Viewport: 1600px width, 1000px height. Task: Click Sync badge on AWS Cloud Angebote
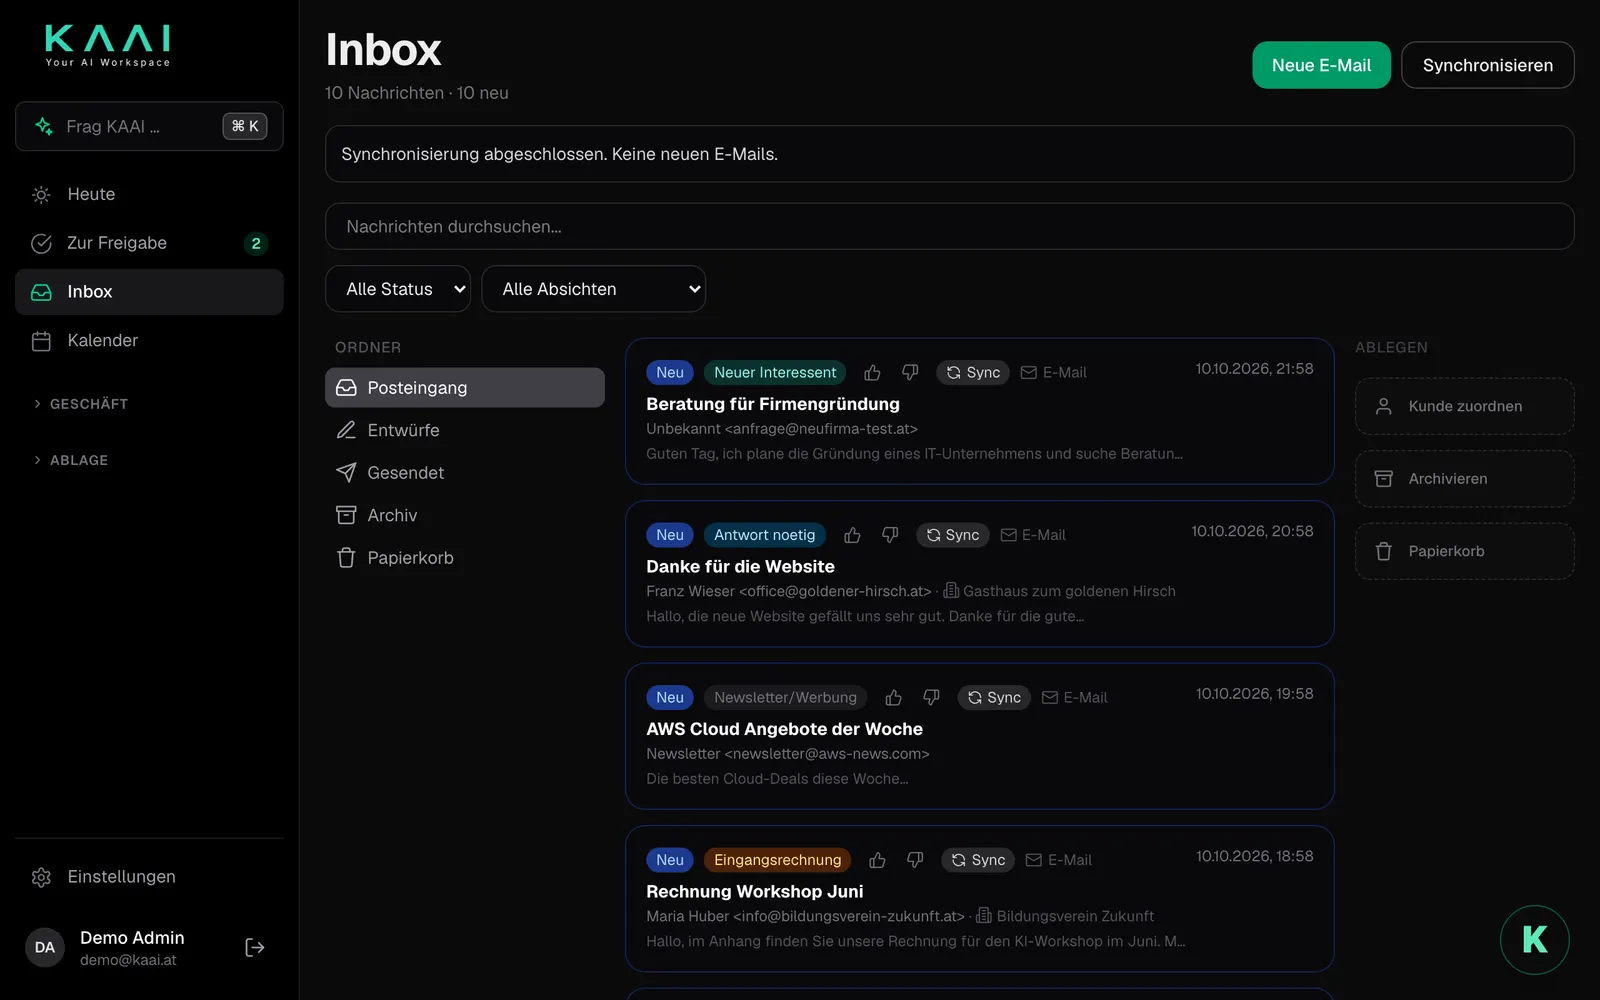[994, 697]
